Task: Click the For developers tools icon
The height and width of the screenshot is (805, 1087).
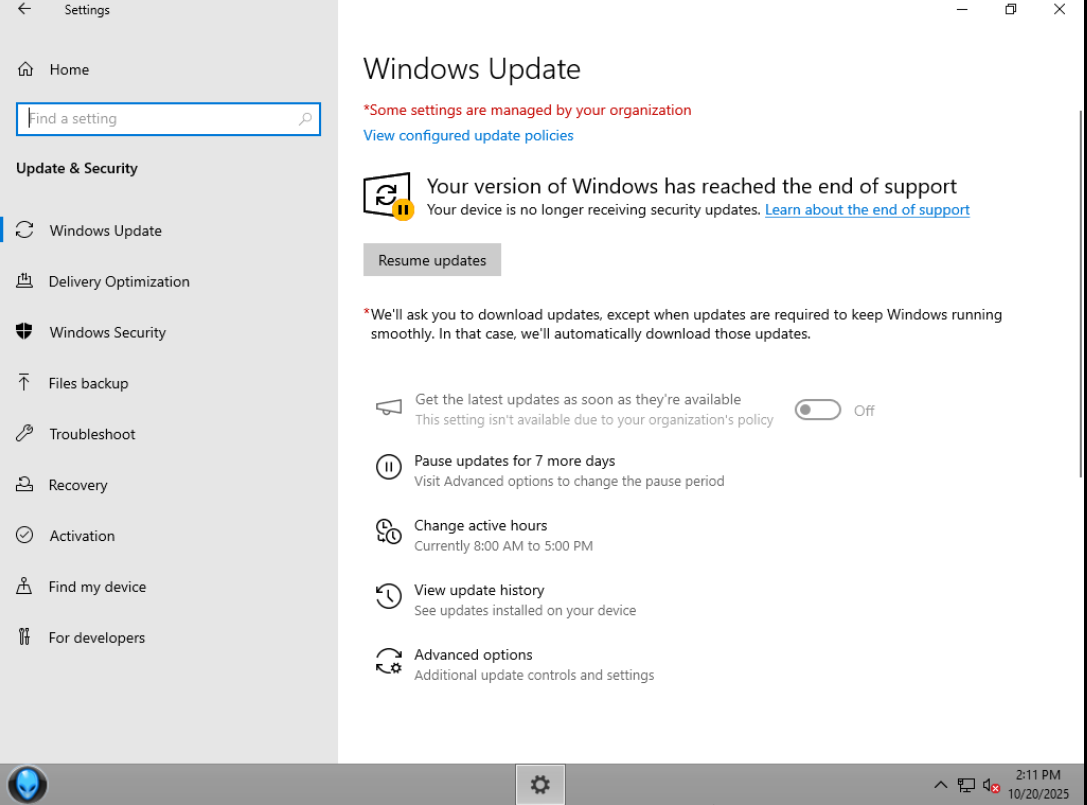Action: 24,637
